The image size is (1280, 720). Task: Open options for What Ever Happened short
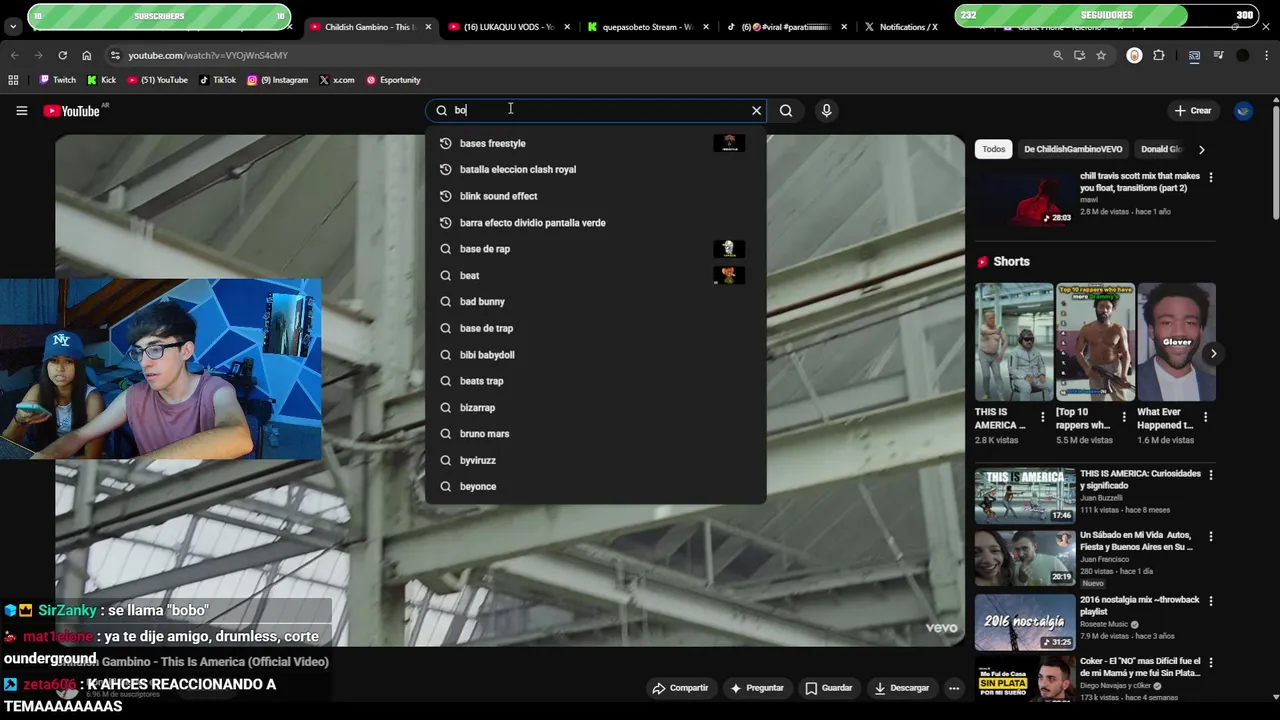click(x=1205, y=417)
